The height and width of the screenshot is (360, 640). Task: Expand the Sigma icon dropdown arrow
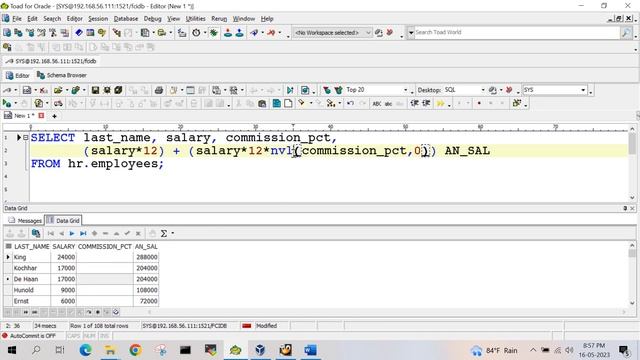[x=173, y=233]
